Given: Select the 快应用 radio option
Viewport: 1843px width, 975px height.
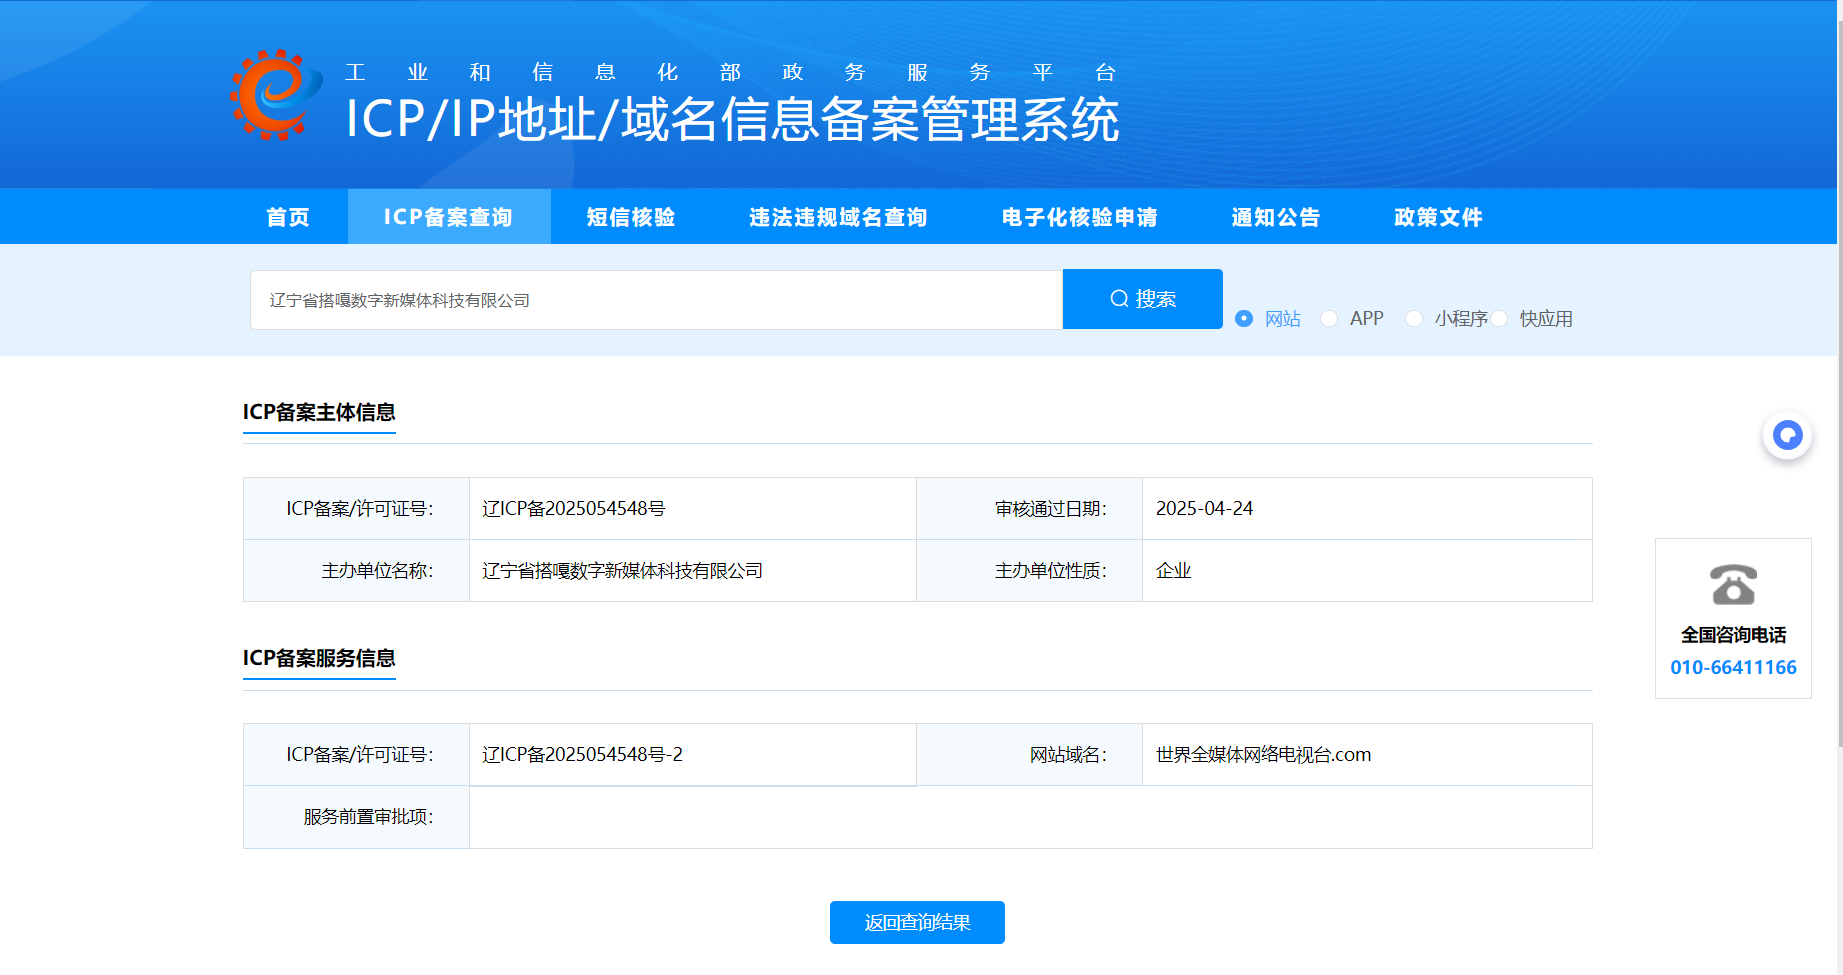Looking at the screenshot, I should (1500, 318).
